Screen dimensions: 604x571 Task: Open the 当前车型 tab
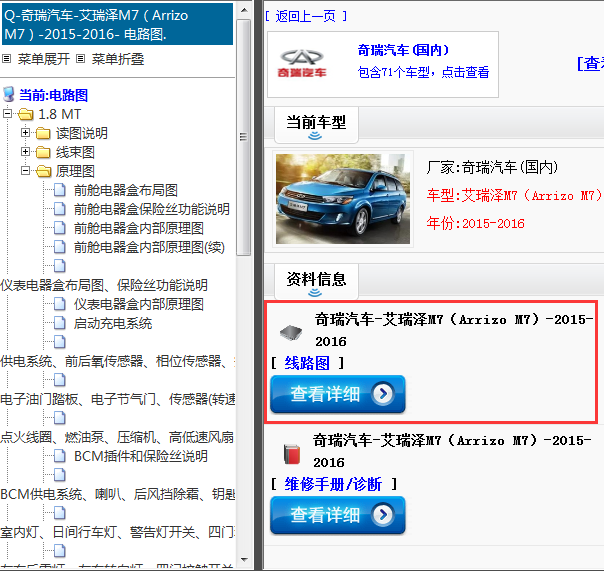[x=316, y=125]
